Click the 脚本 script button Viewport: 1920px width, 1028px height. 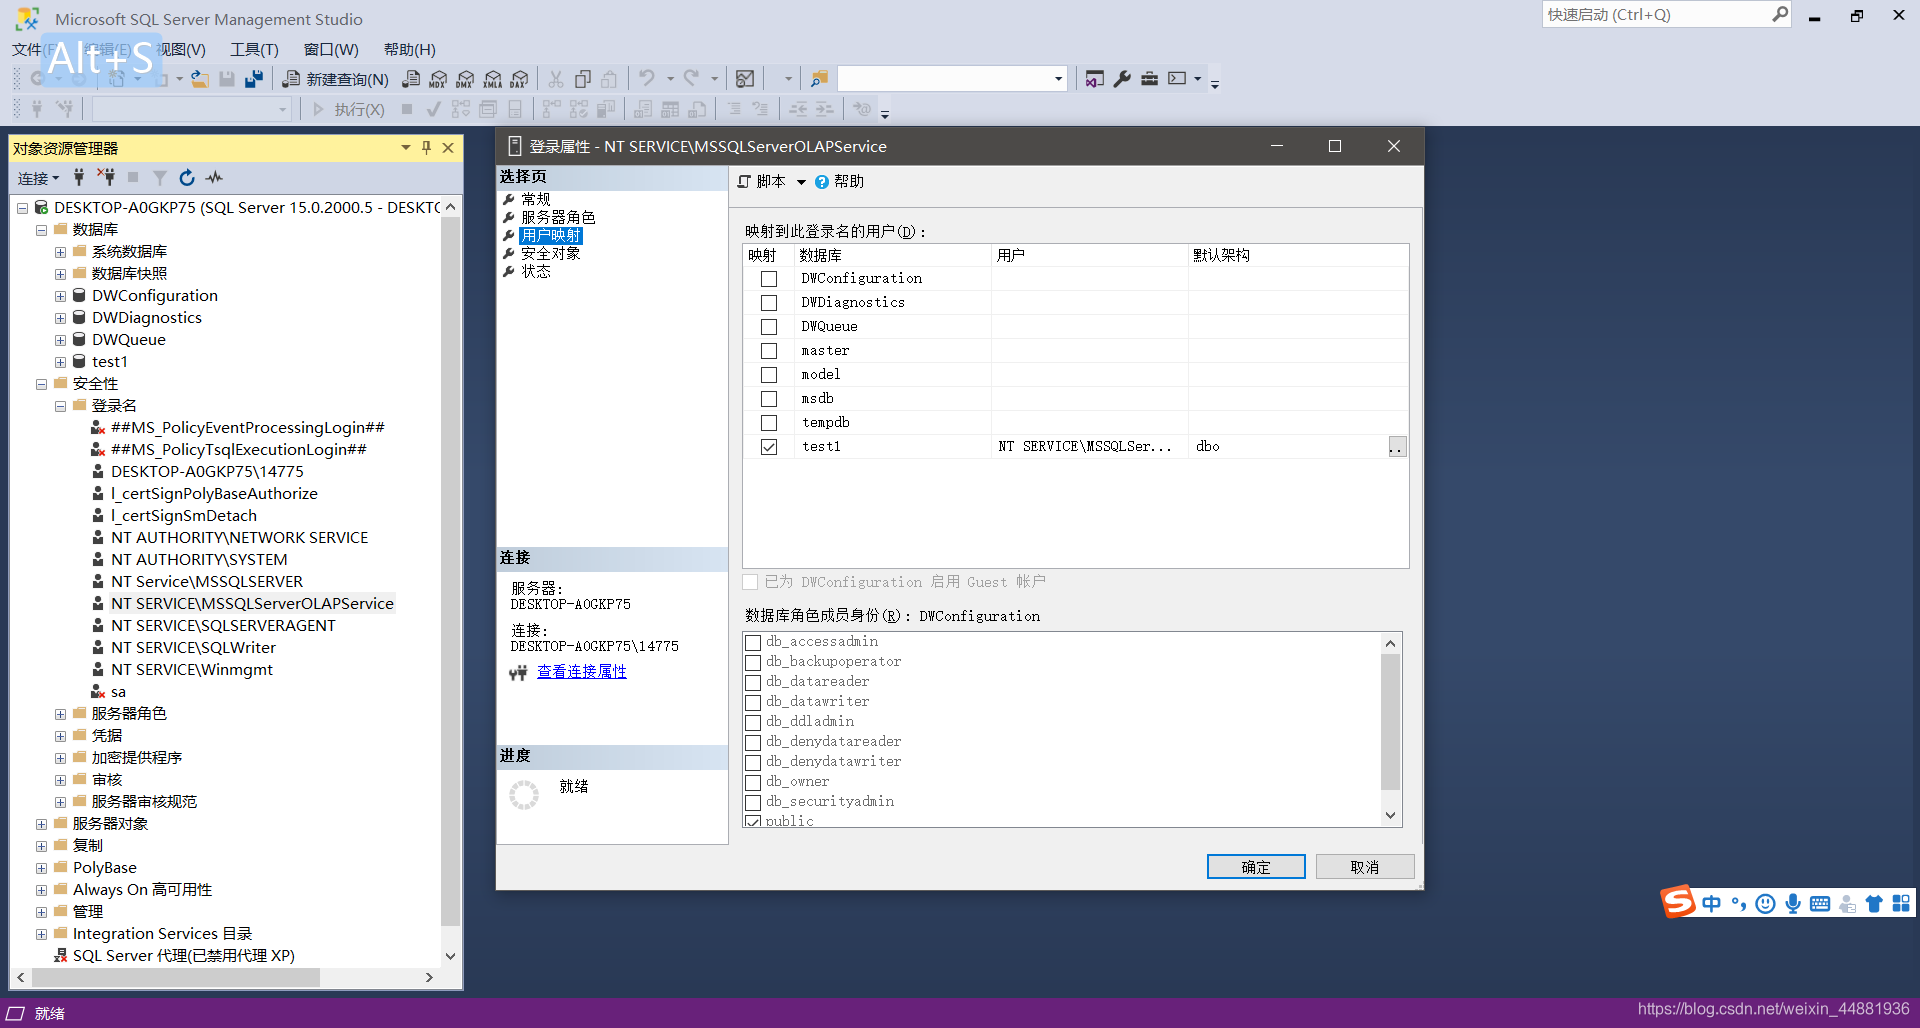click(x=762, y=182)
